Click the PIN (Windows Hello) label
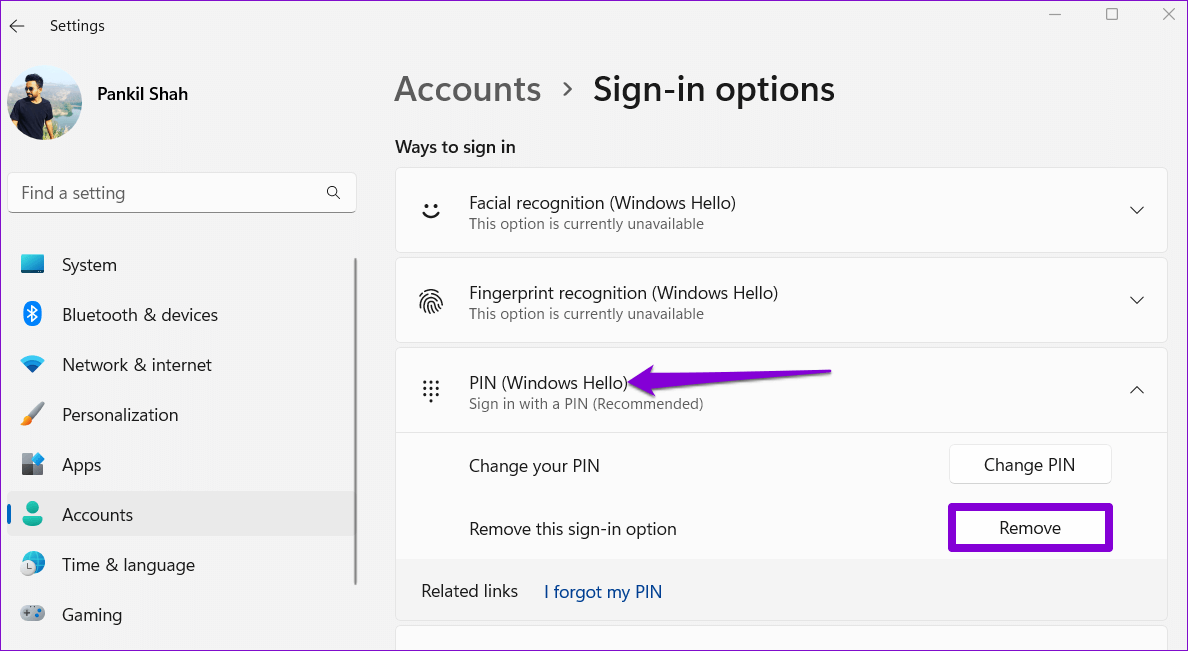The image size is (1188, 651). [549, 383]
